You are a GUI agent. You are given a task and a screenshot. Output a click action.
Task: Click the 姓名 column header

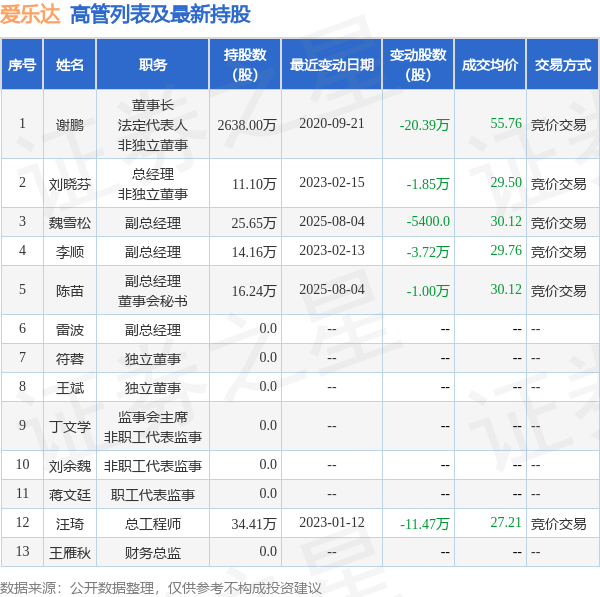[x=70, y=64]
